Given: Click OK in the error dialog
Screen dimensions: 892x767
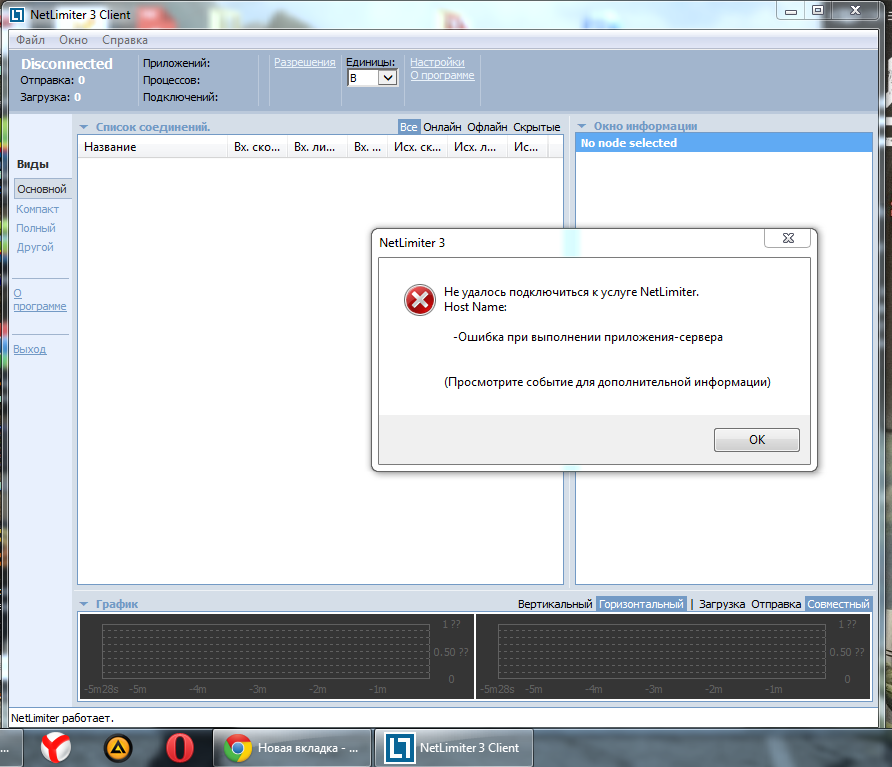Looking at the screenshot, I should pyautogui.click(x=757, y=440).
